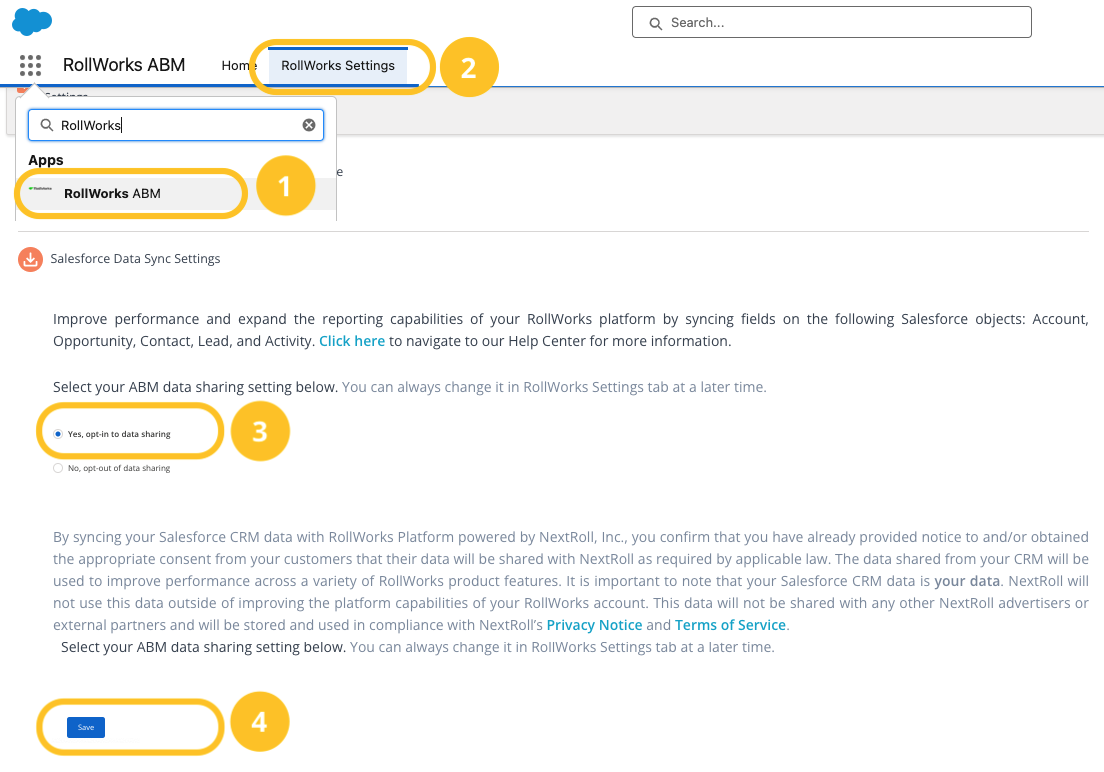Open the Privacy Notice link

(x=594, y=625)
